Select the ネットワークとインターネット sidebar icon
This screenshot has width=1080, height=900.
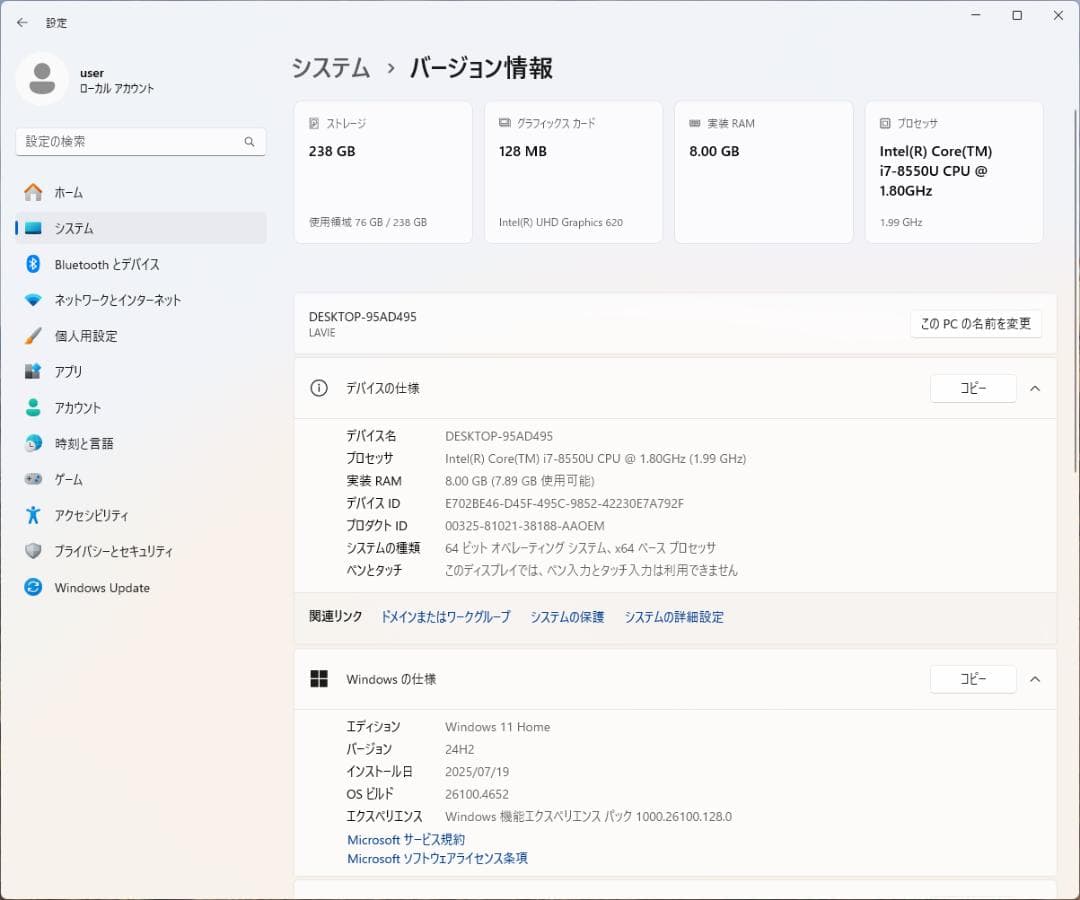point(30,300)
